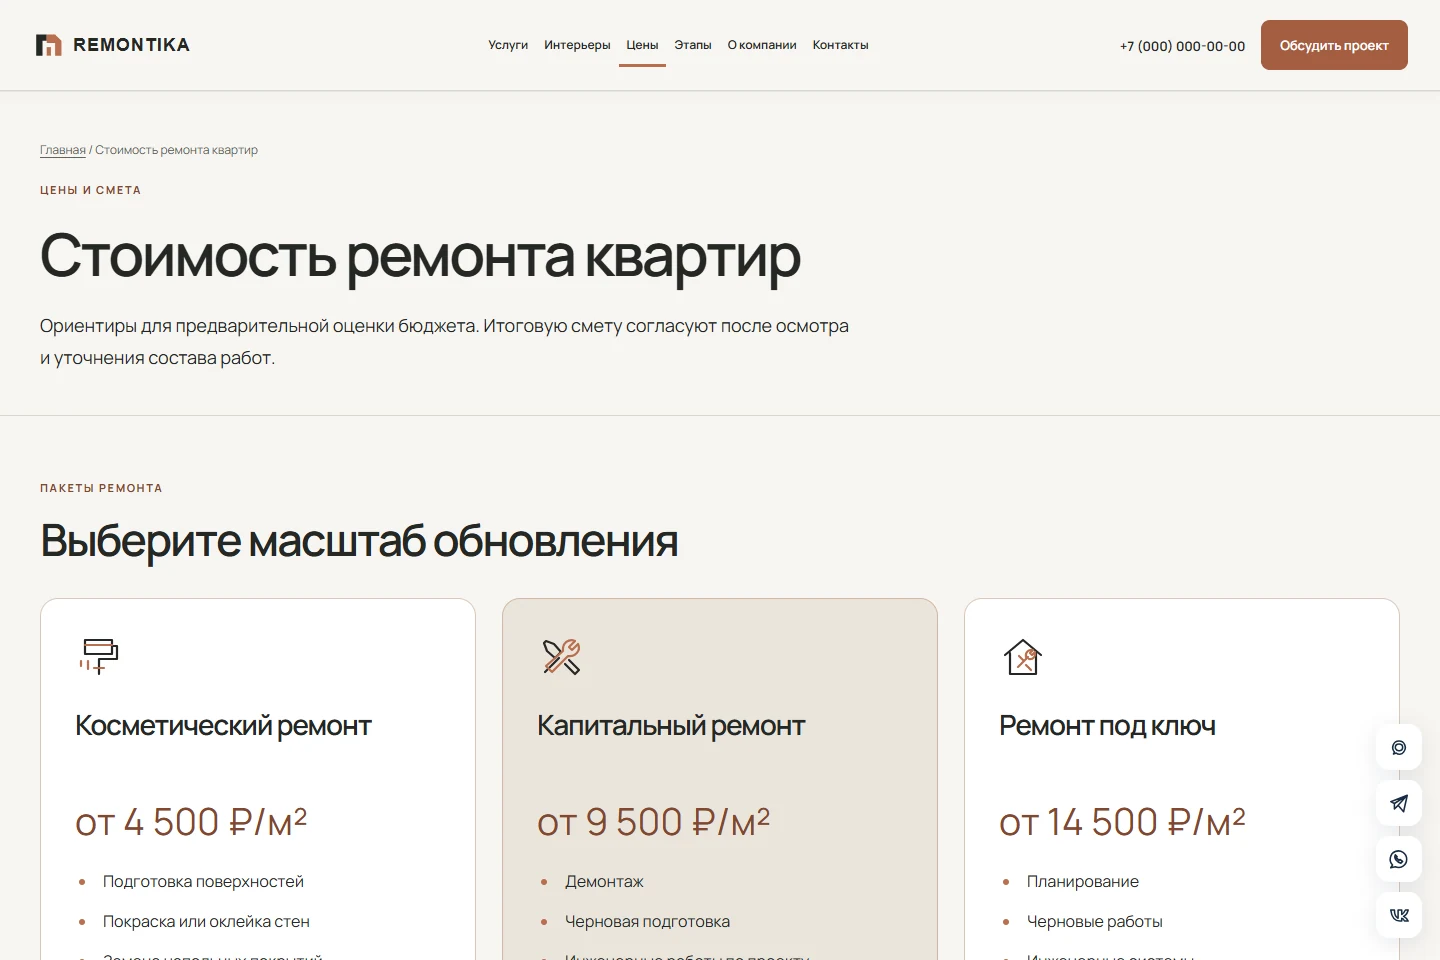This screenshot has width=1440, height=960.
Task: Click the price от 14 500 ₽/м²
Action: [x=1122, y=822]
